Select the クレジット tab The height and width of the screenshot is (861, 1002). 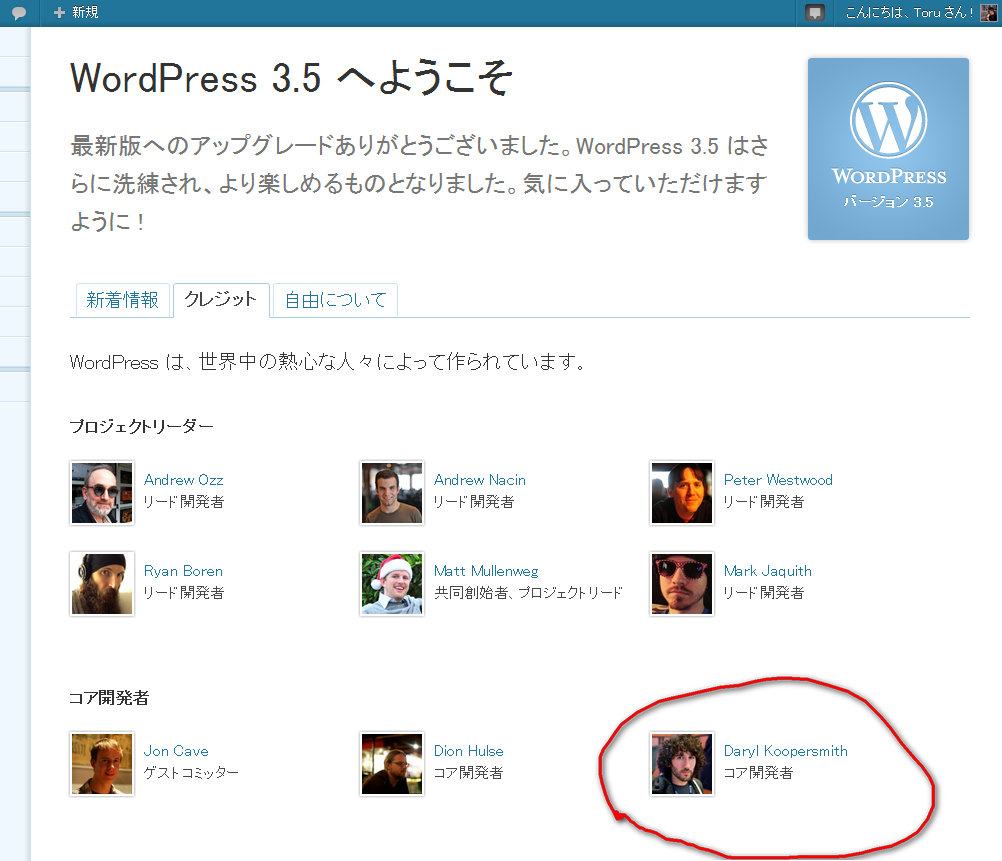[x=221, y=300]
